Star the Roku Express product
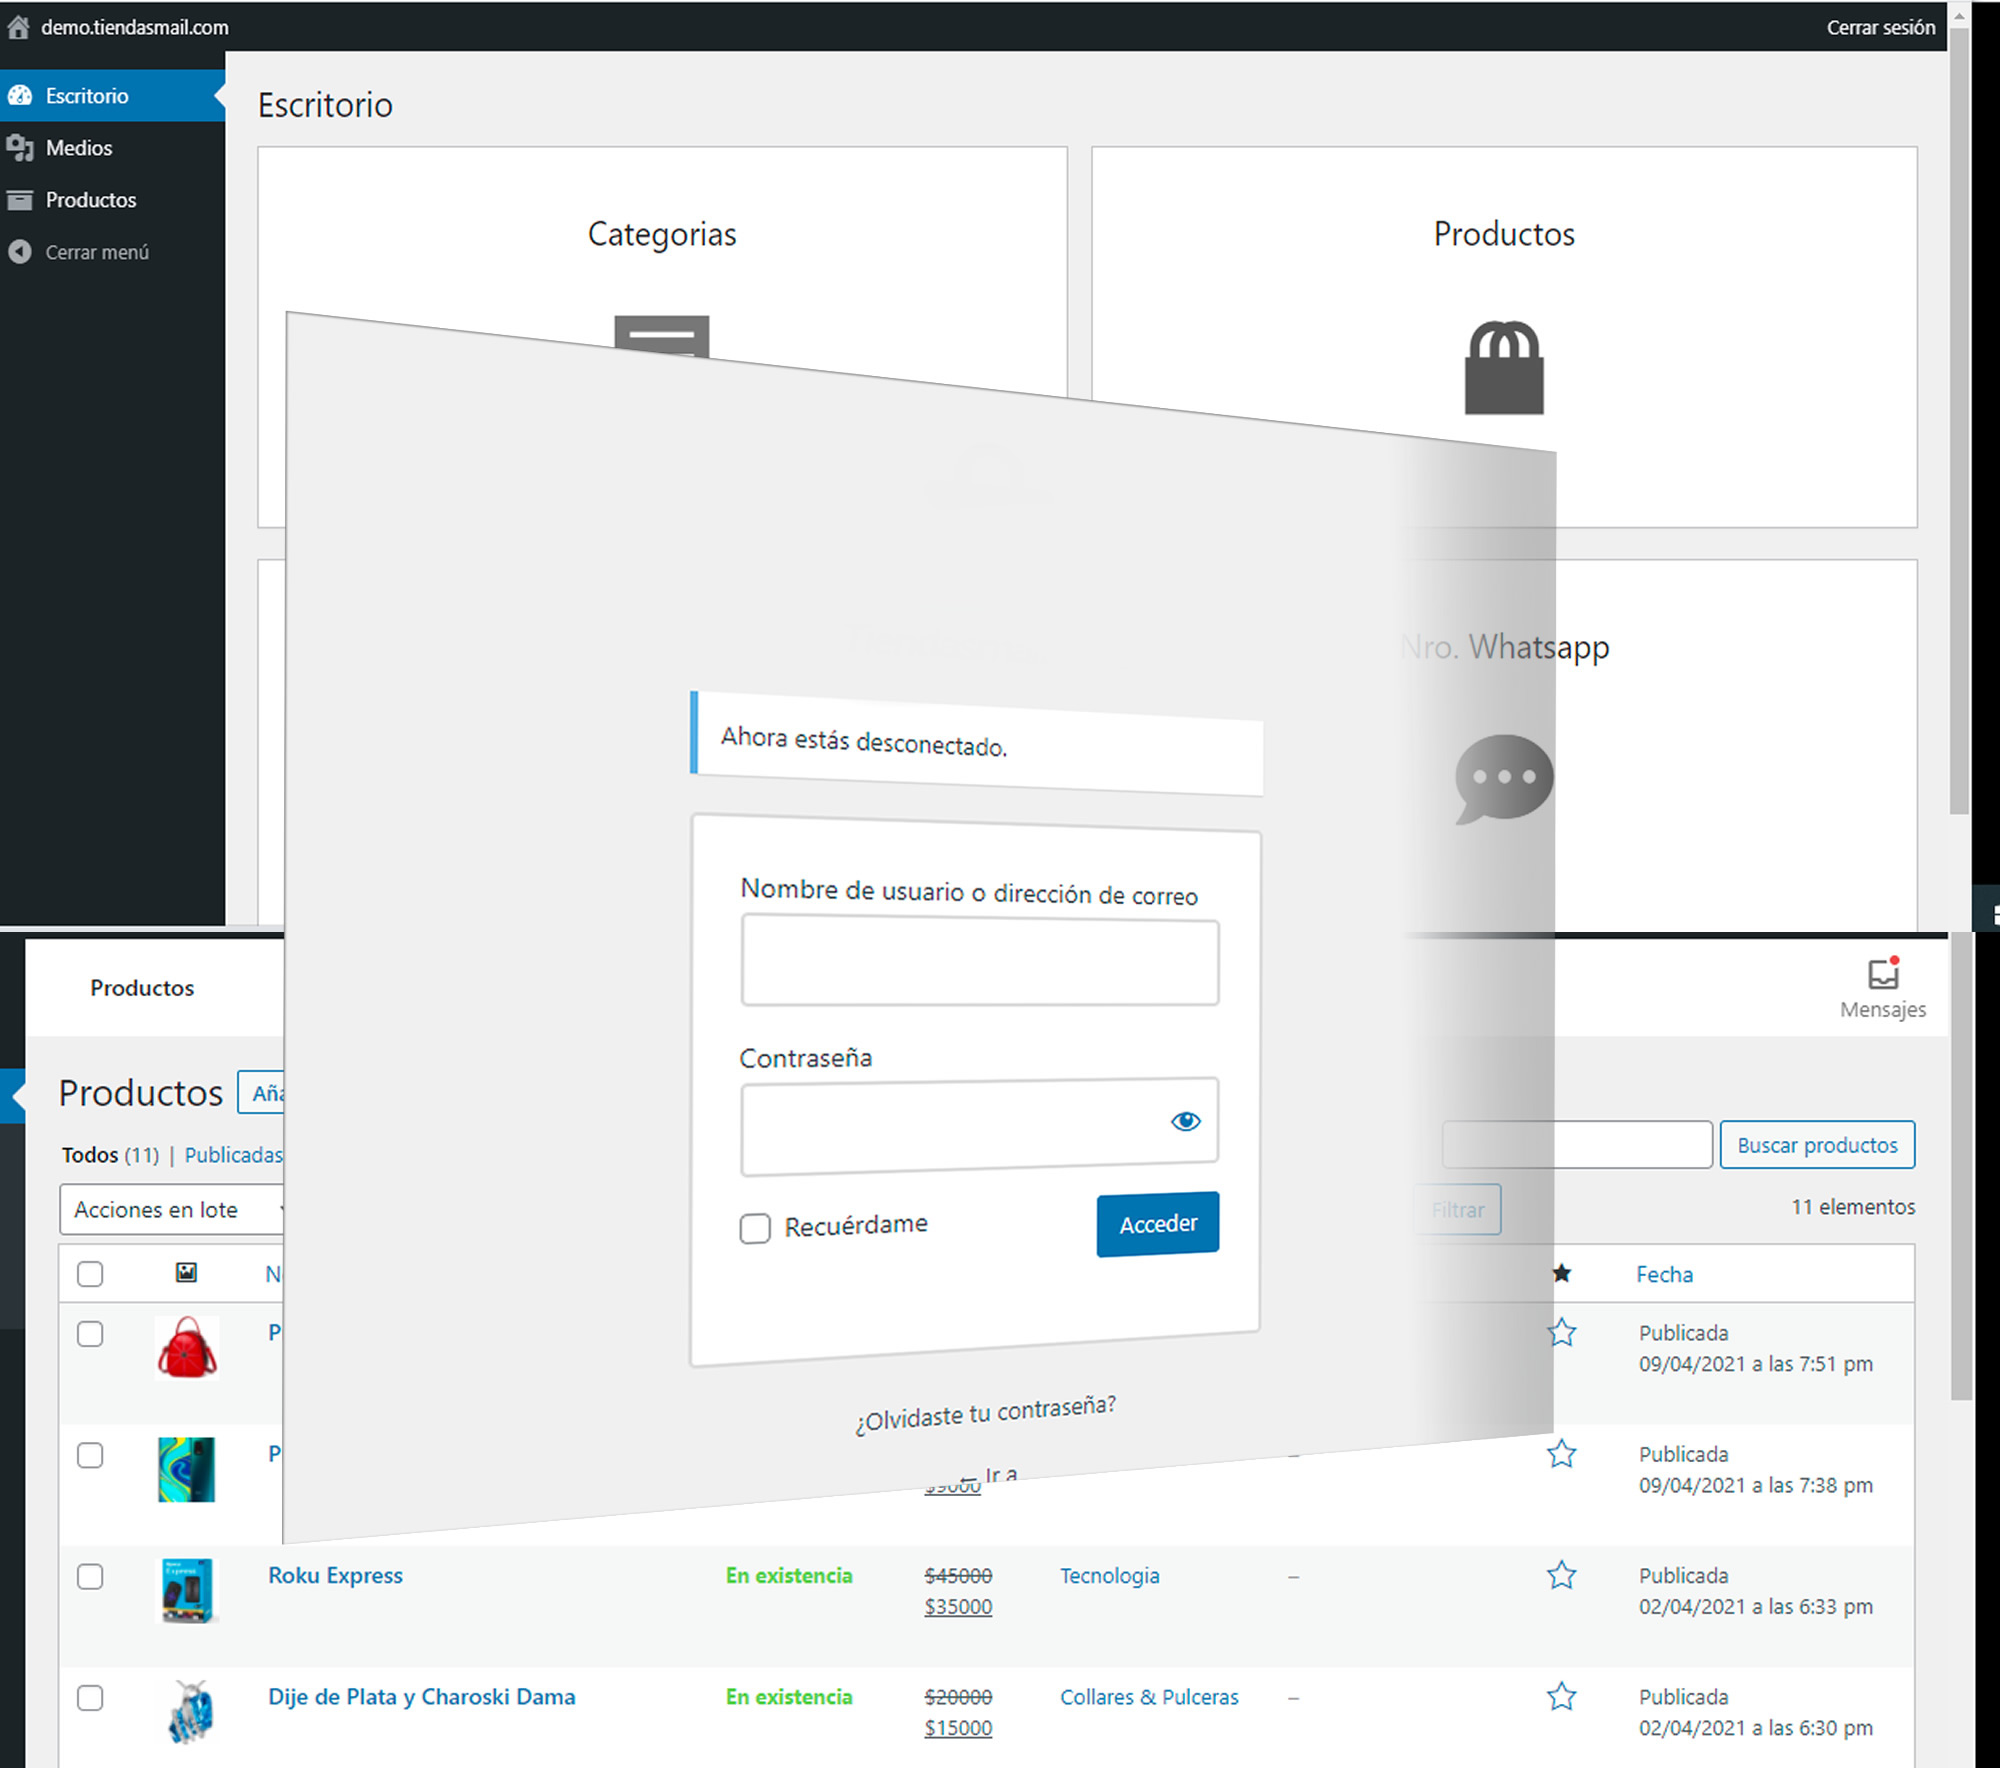Screen dimensions: 2000x1768 click(1561, 1576)
